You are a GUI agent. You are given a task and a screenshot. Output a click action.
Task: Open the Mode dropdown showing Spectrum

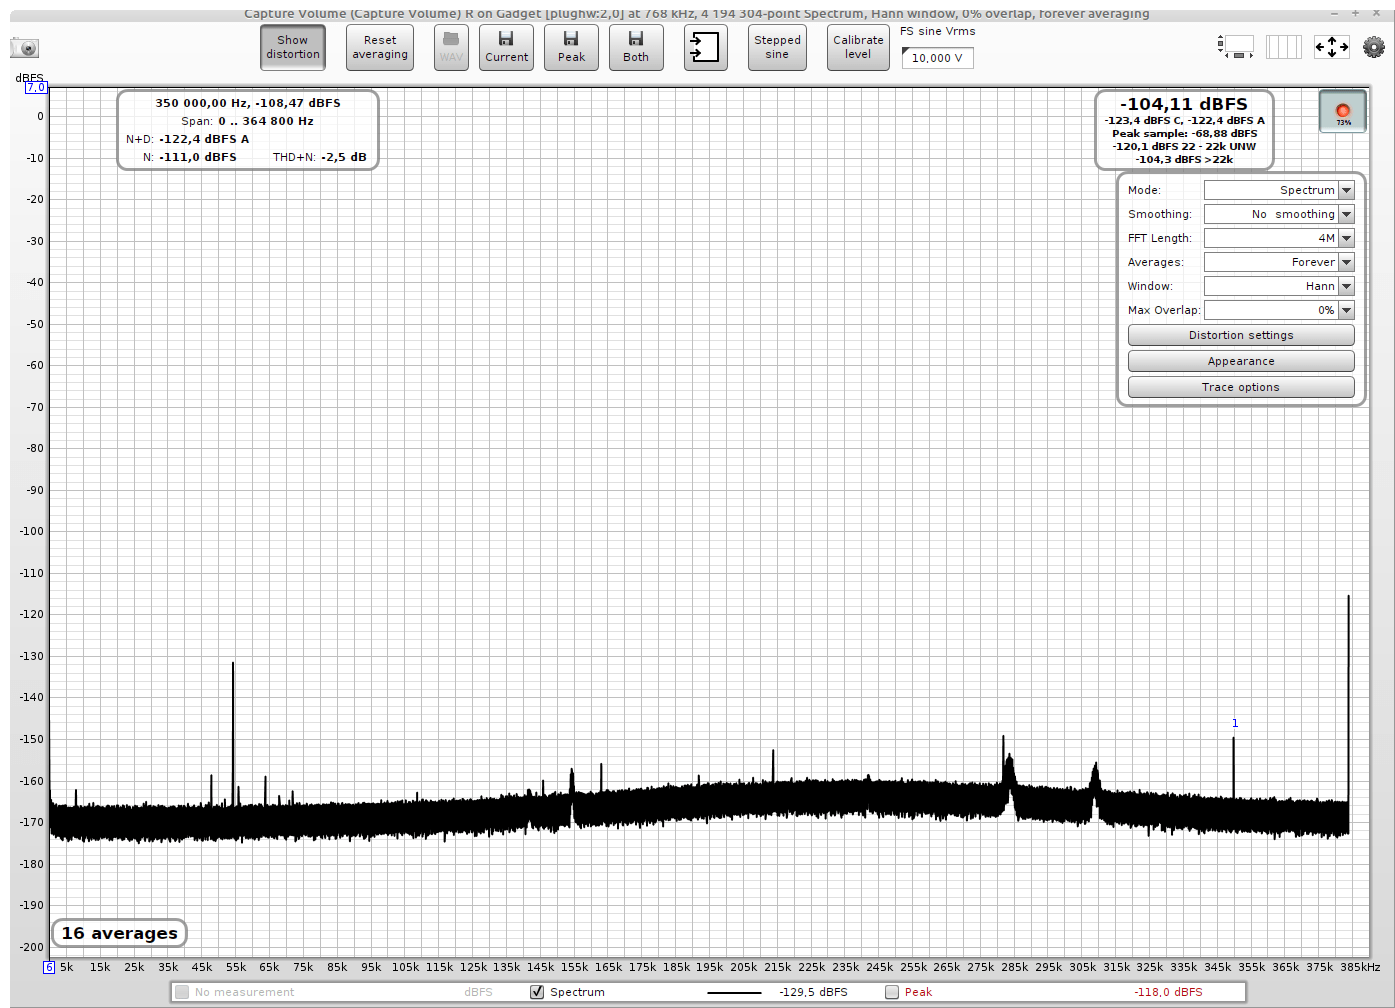[x=1279, y=190]
